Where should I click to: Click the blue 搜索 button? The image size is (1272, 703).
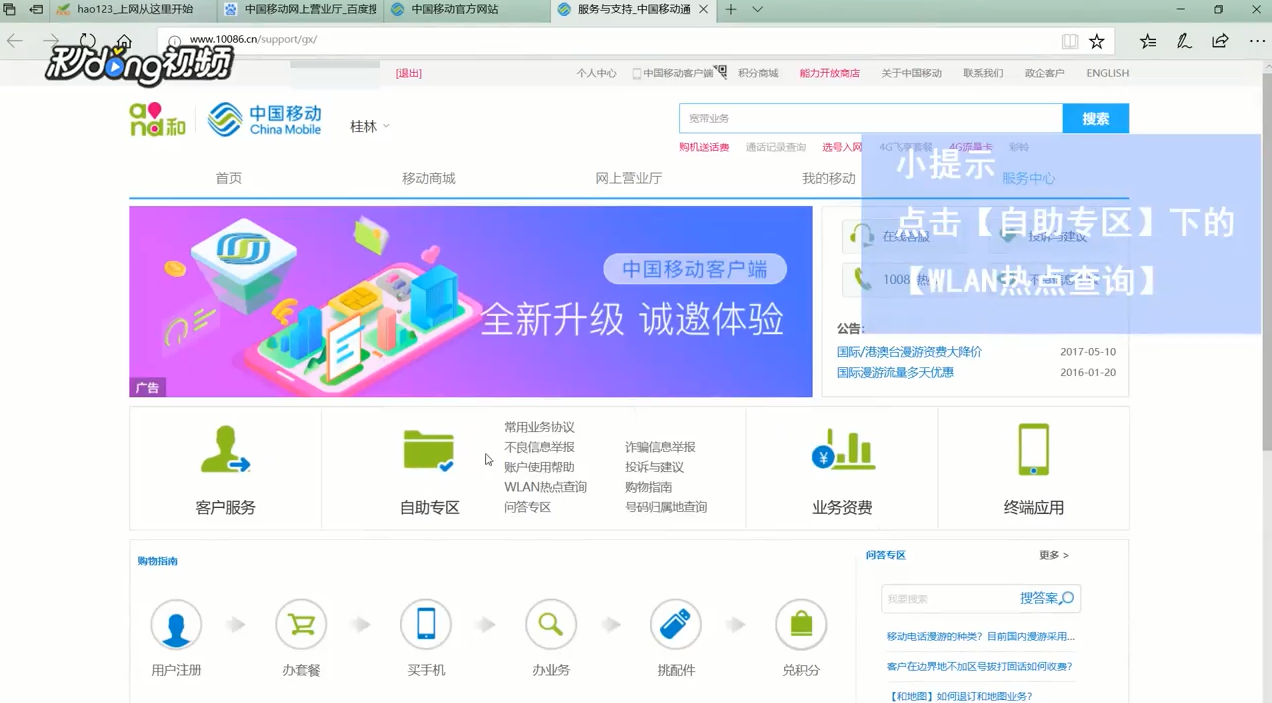1096,118
